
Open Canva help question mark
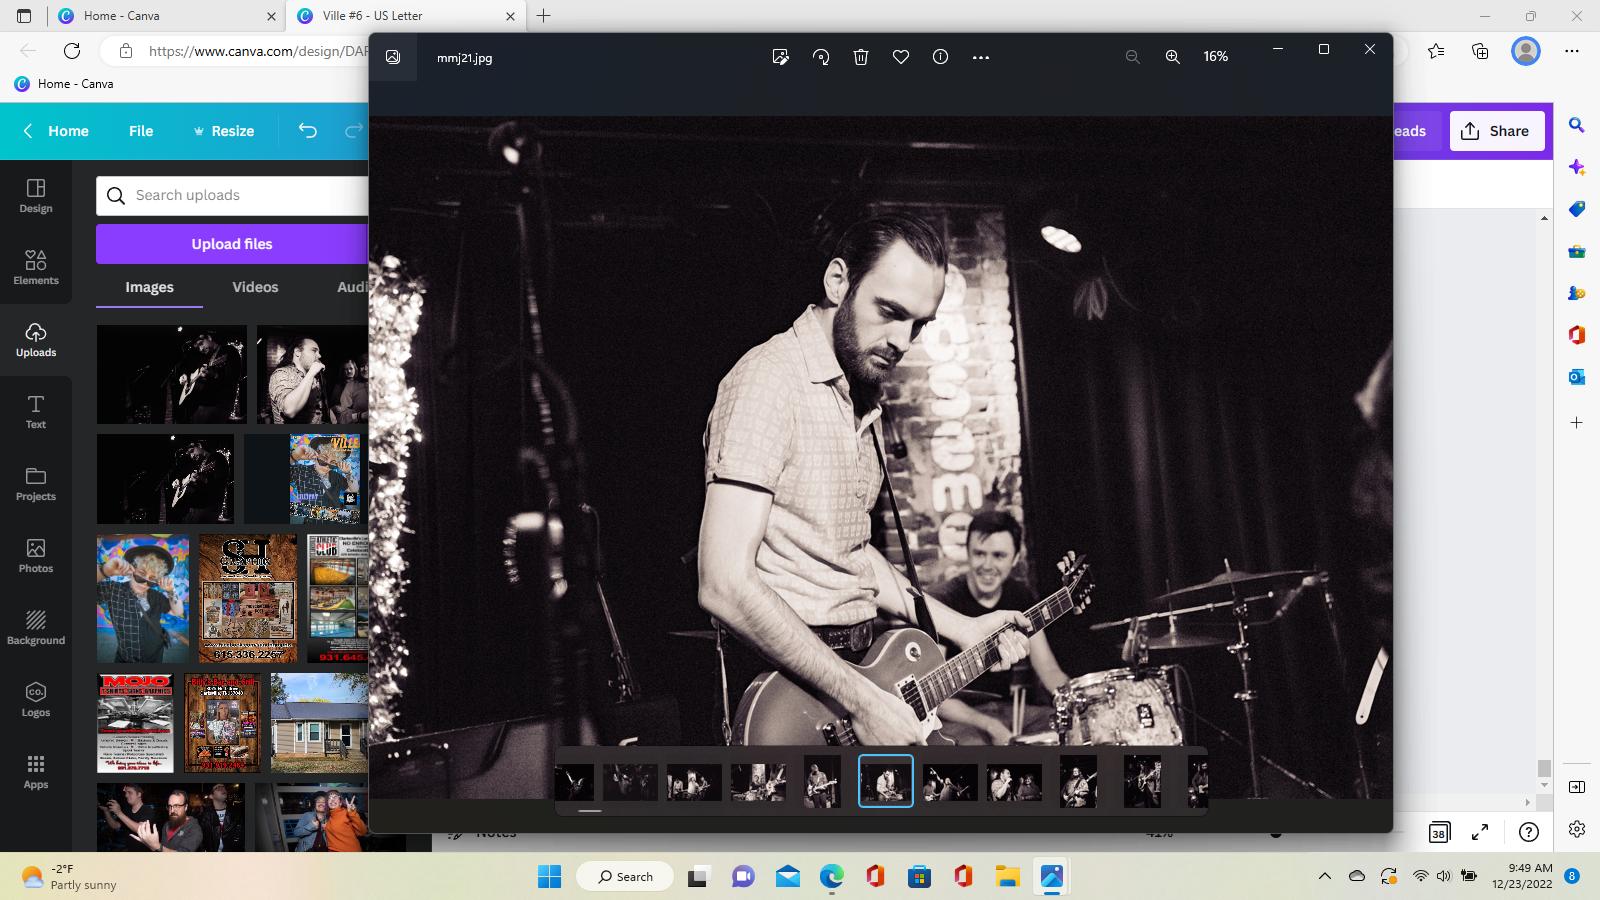pos(1529,832)
